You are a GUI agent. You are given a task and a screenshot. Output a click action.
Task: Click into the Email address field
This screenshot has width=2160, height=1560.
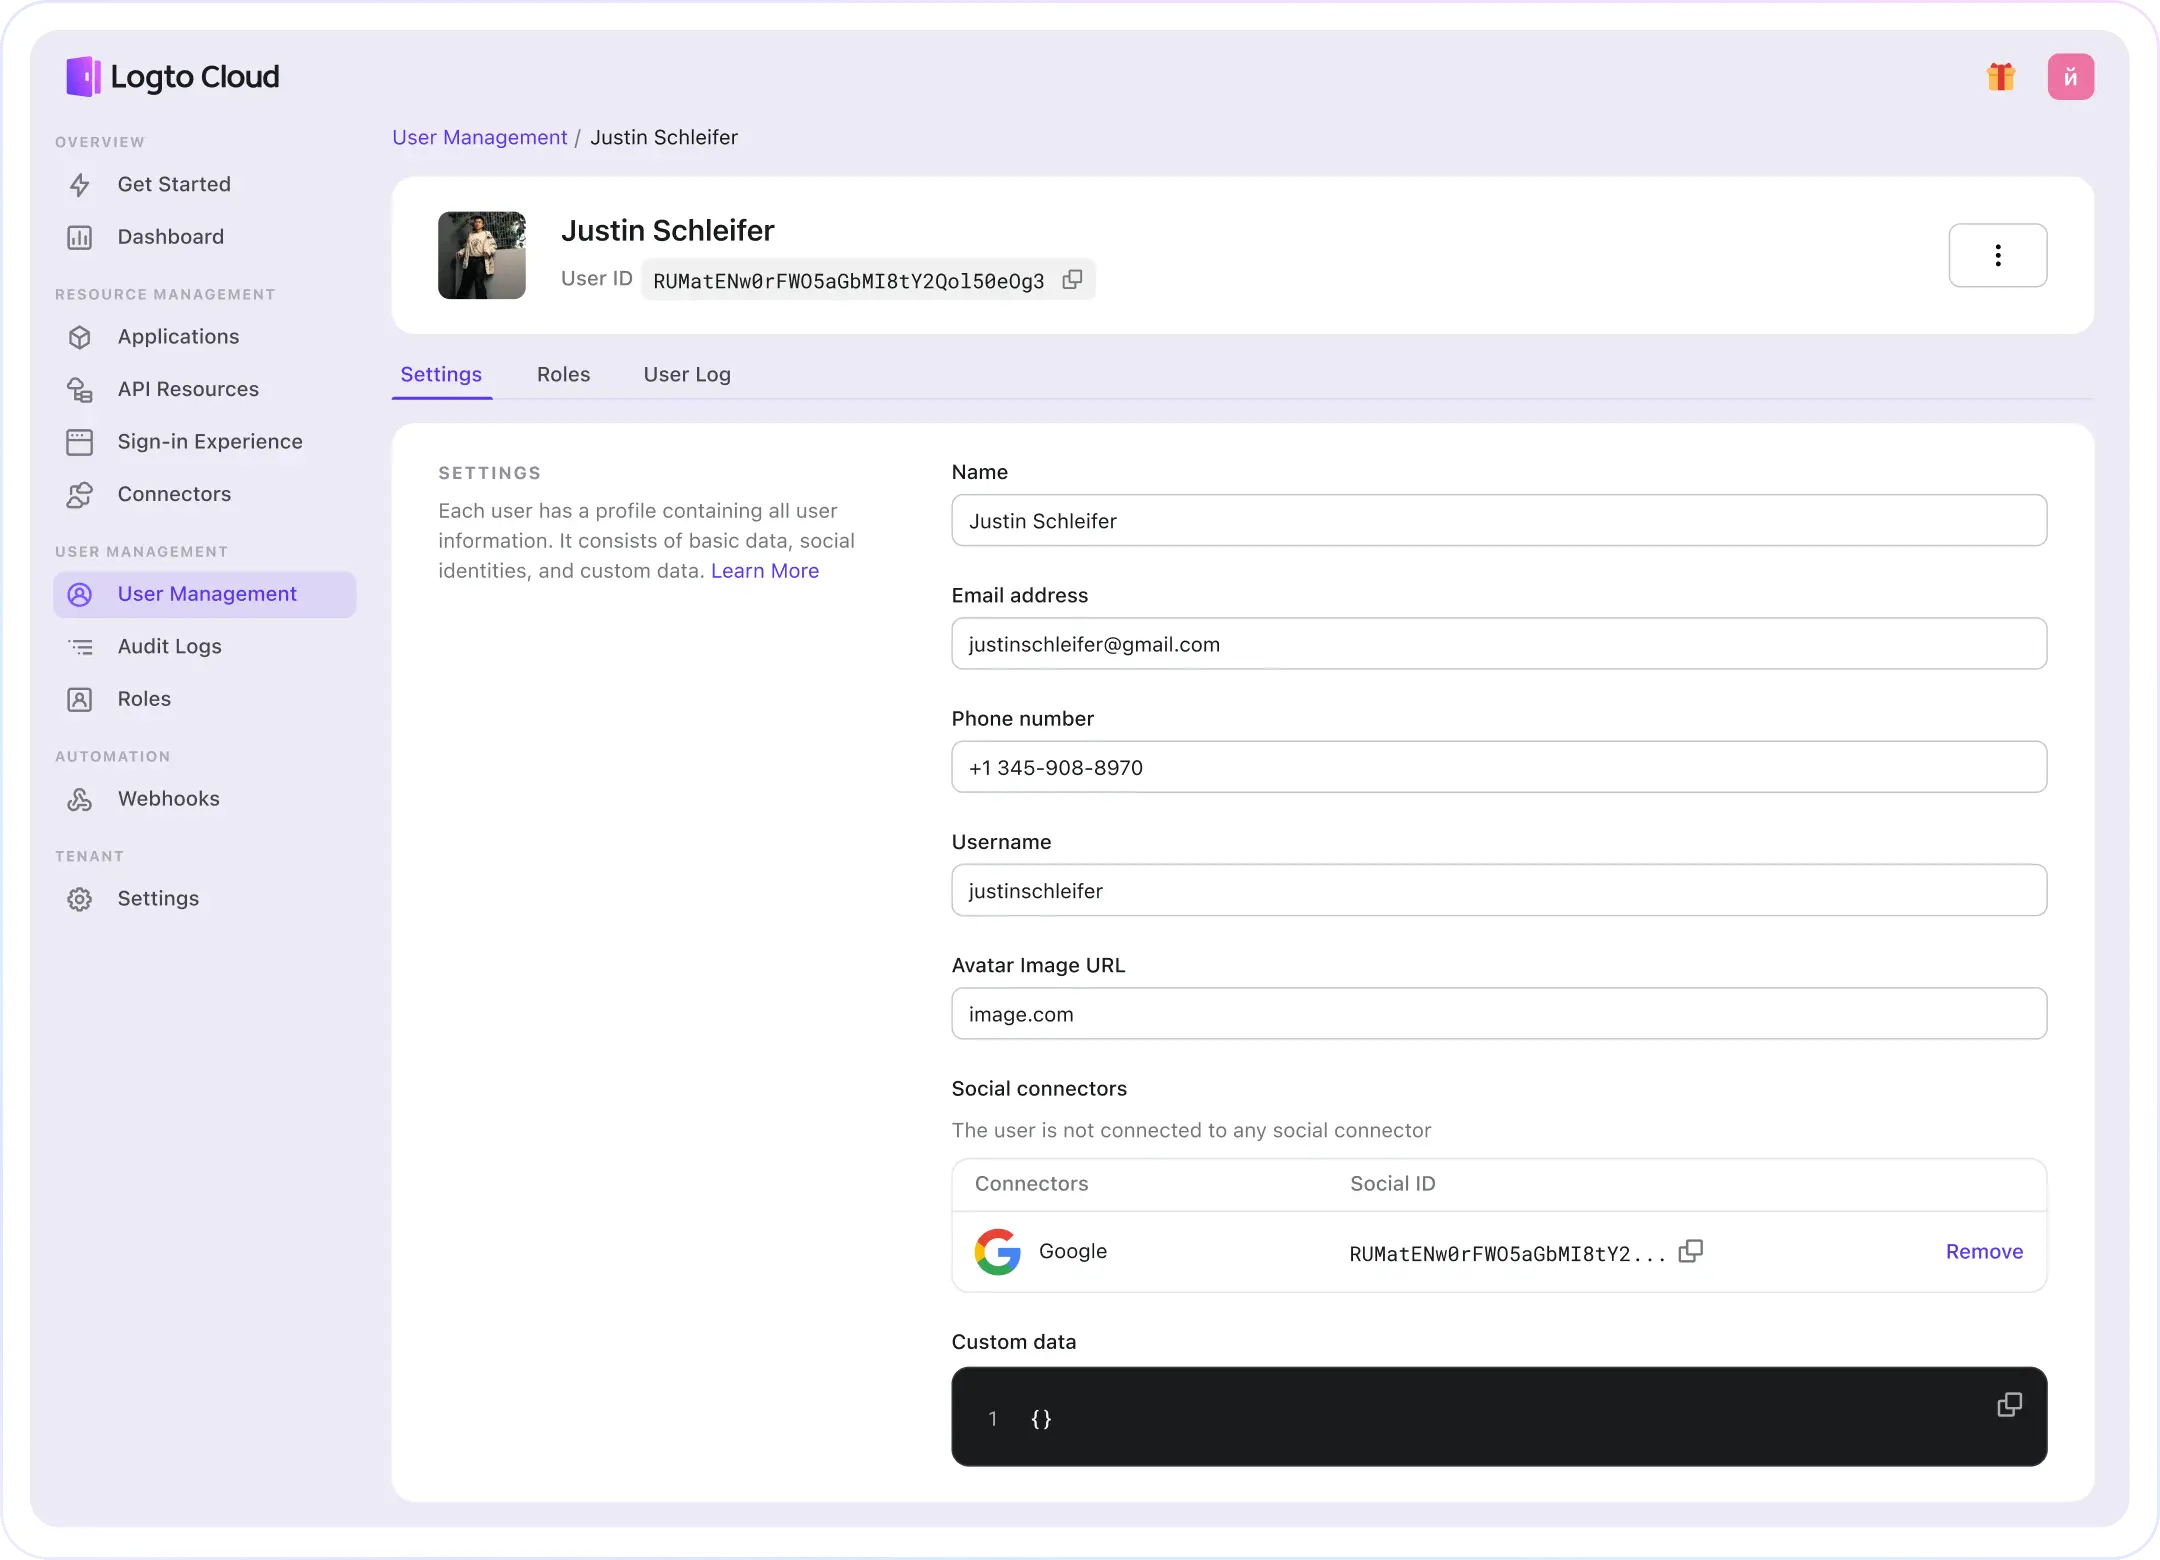[x=1498, y=644]
